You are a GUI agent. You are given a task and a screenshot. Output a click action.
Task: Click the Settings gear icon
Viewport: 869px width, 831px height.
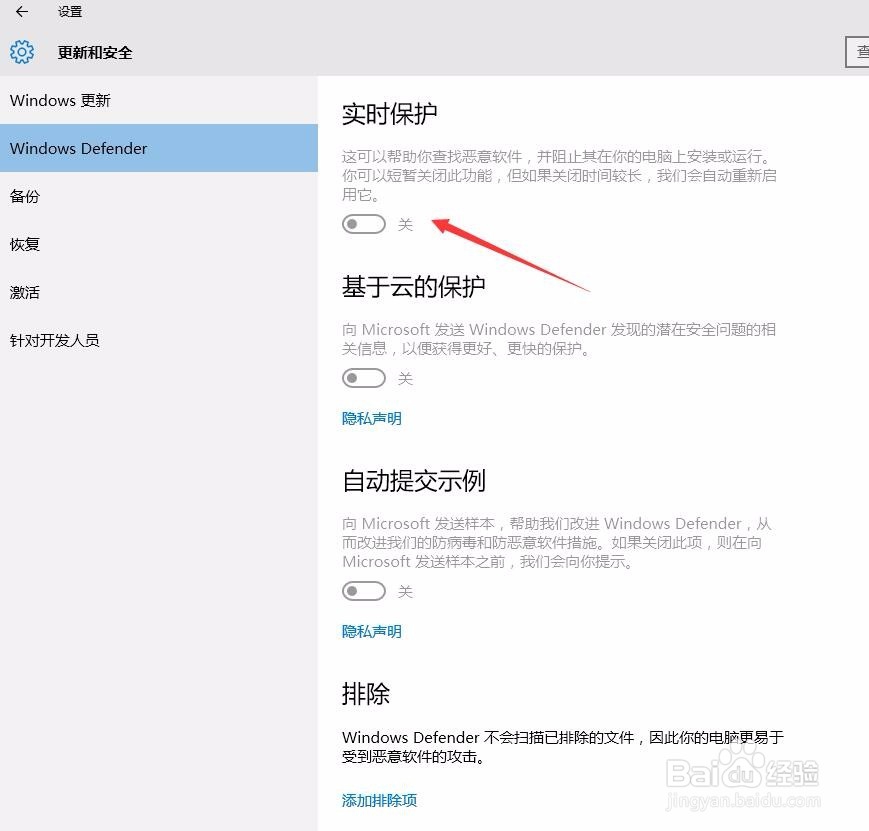point(22,52)
